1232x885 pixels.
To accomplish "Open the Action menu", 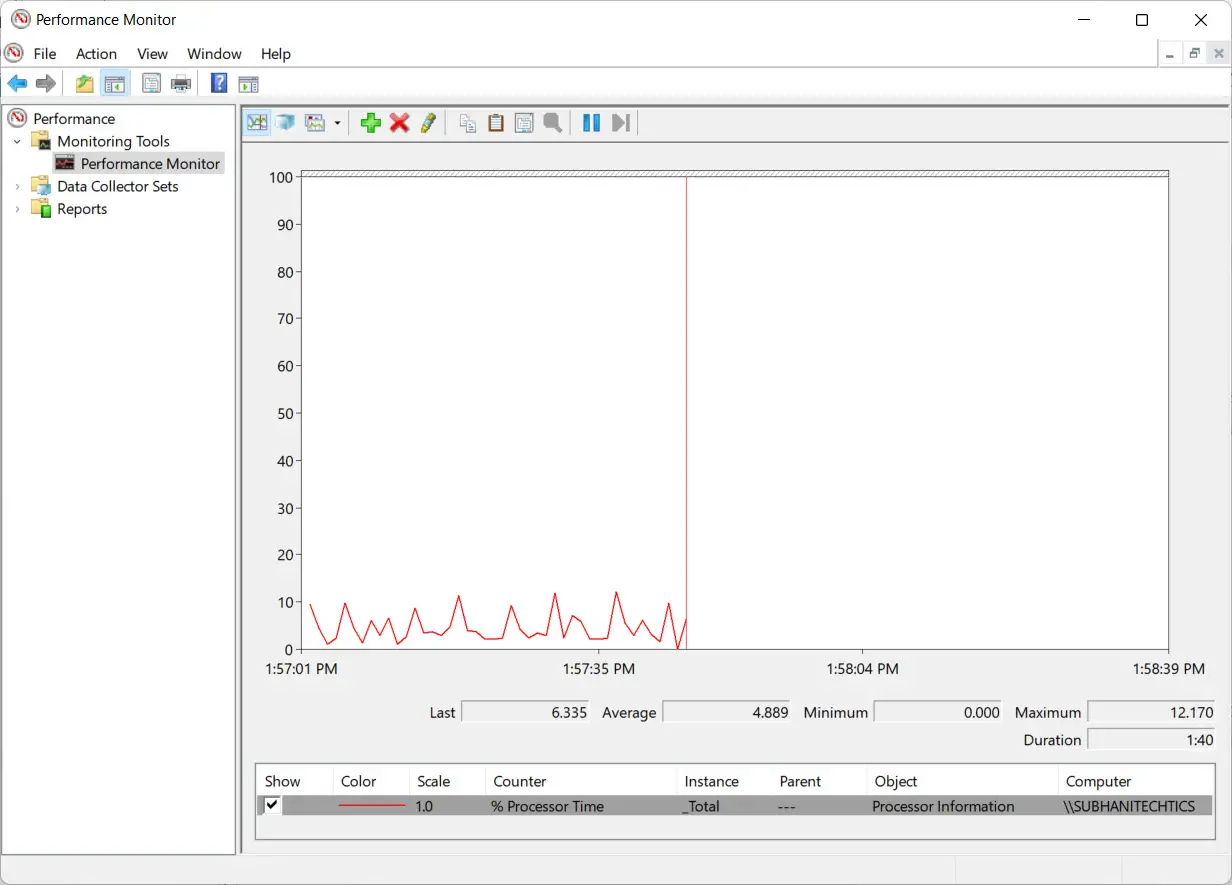I will (96, 54).
